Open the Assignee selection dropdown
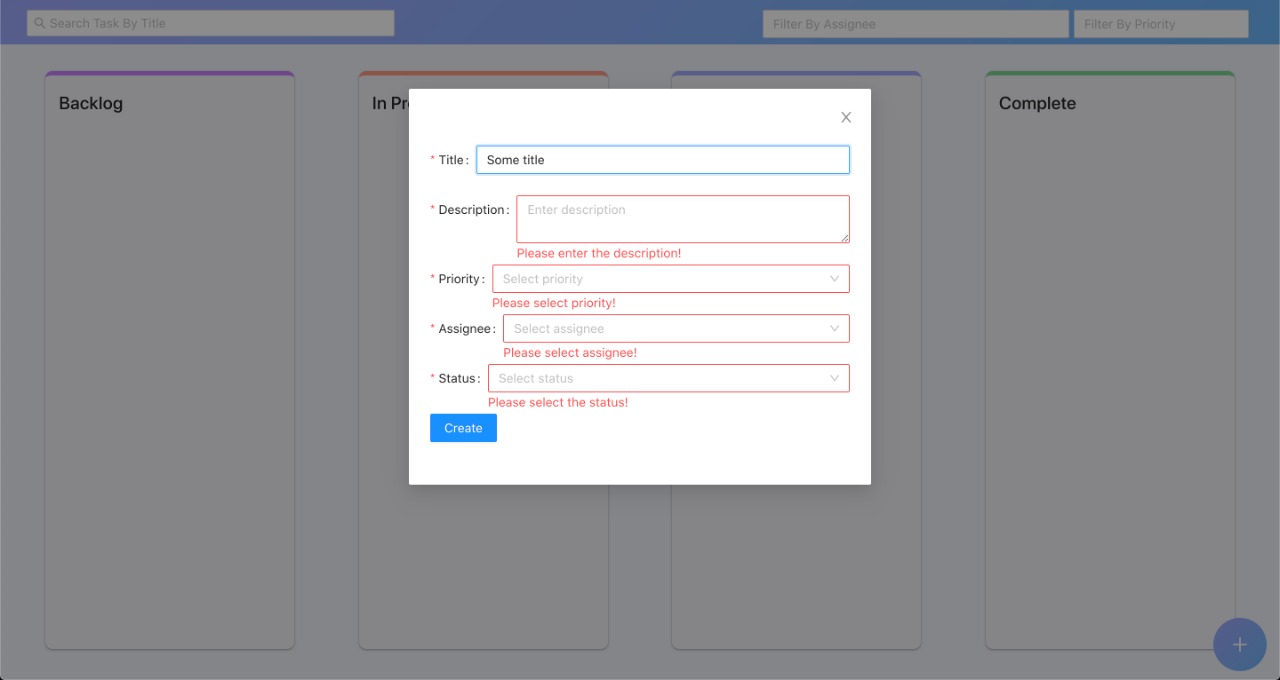 [x=675, y=328]
